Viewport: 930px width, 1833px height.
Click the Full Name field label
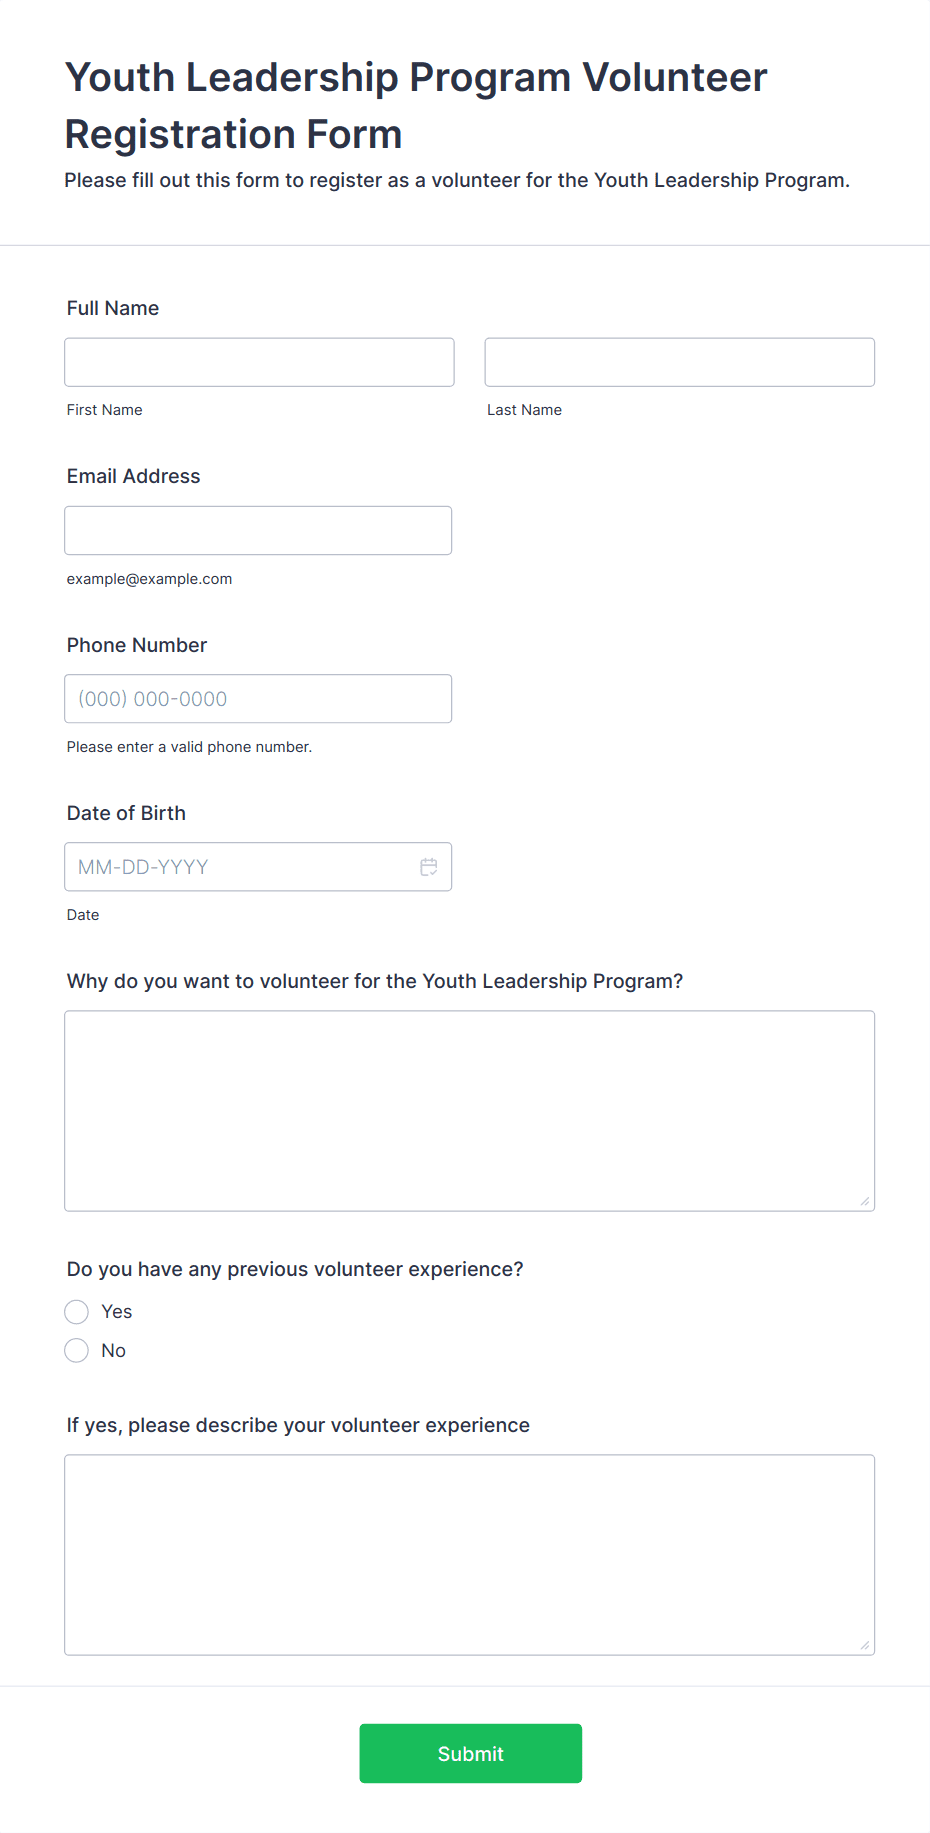[113, 308]
